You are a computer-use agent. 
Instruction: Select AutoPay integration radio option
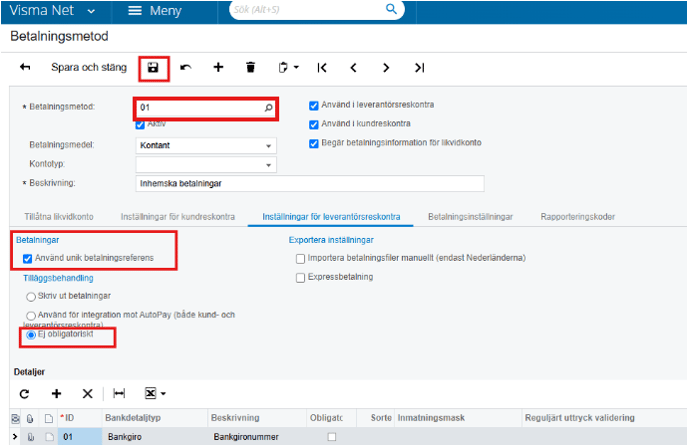(31, 316)
